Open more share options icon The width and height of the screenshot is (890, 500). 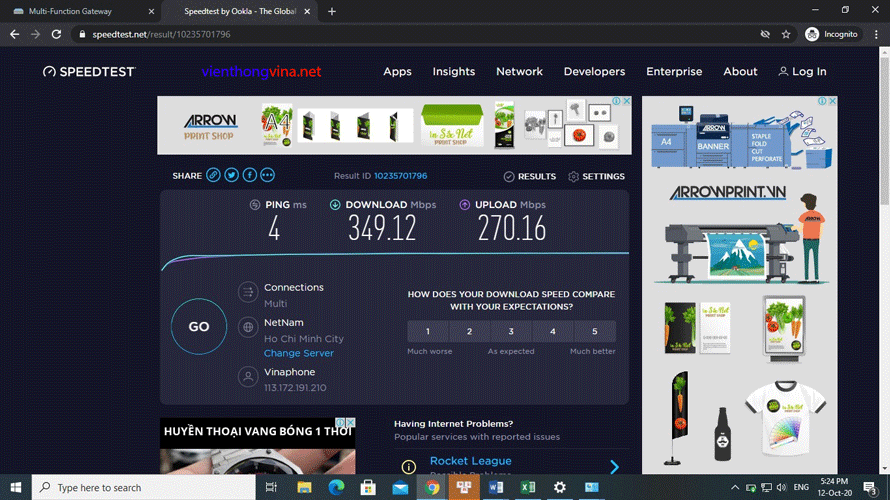(x=267, y=175)
